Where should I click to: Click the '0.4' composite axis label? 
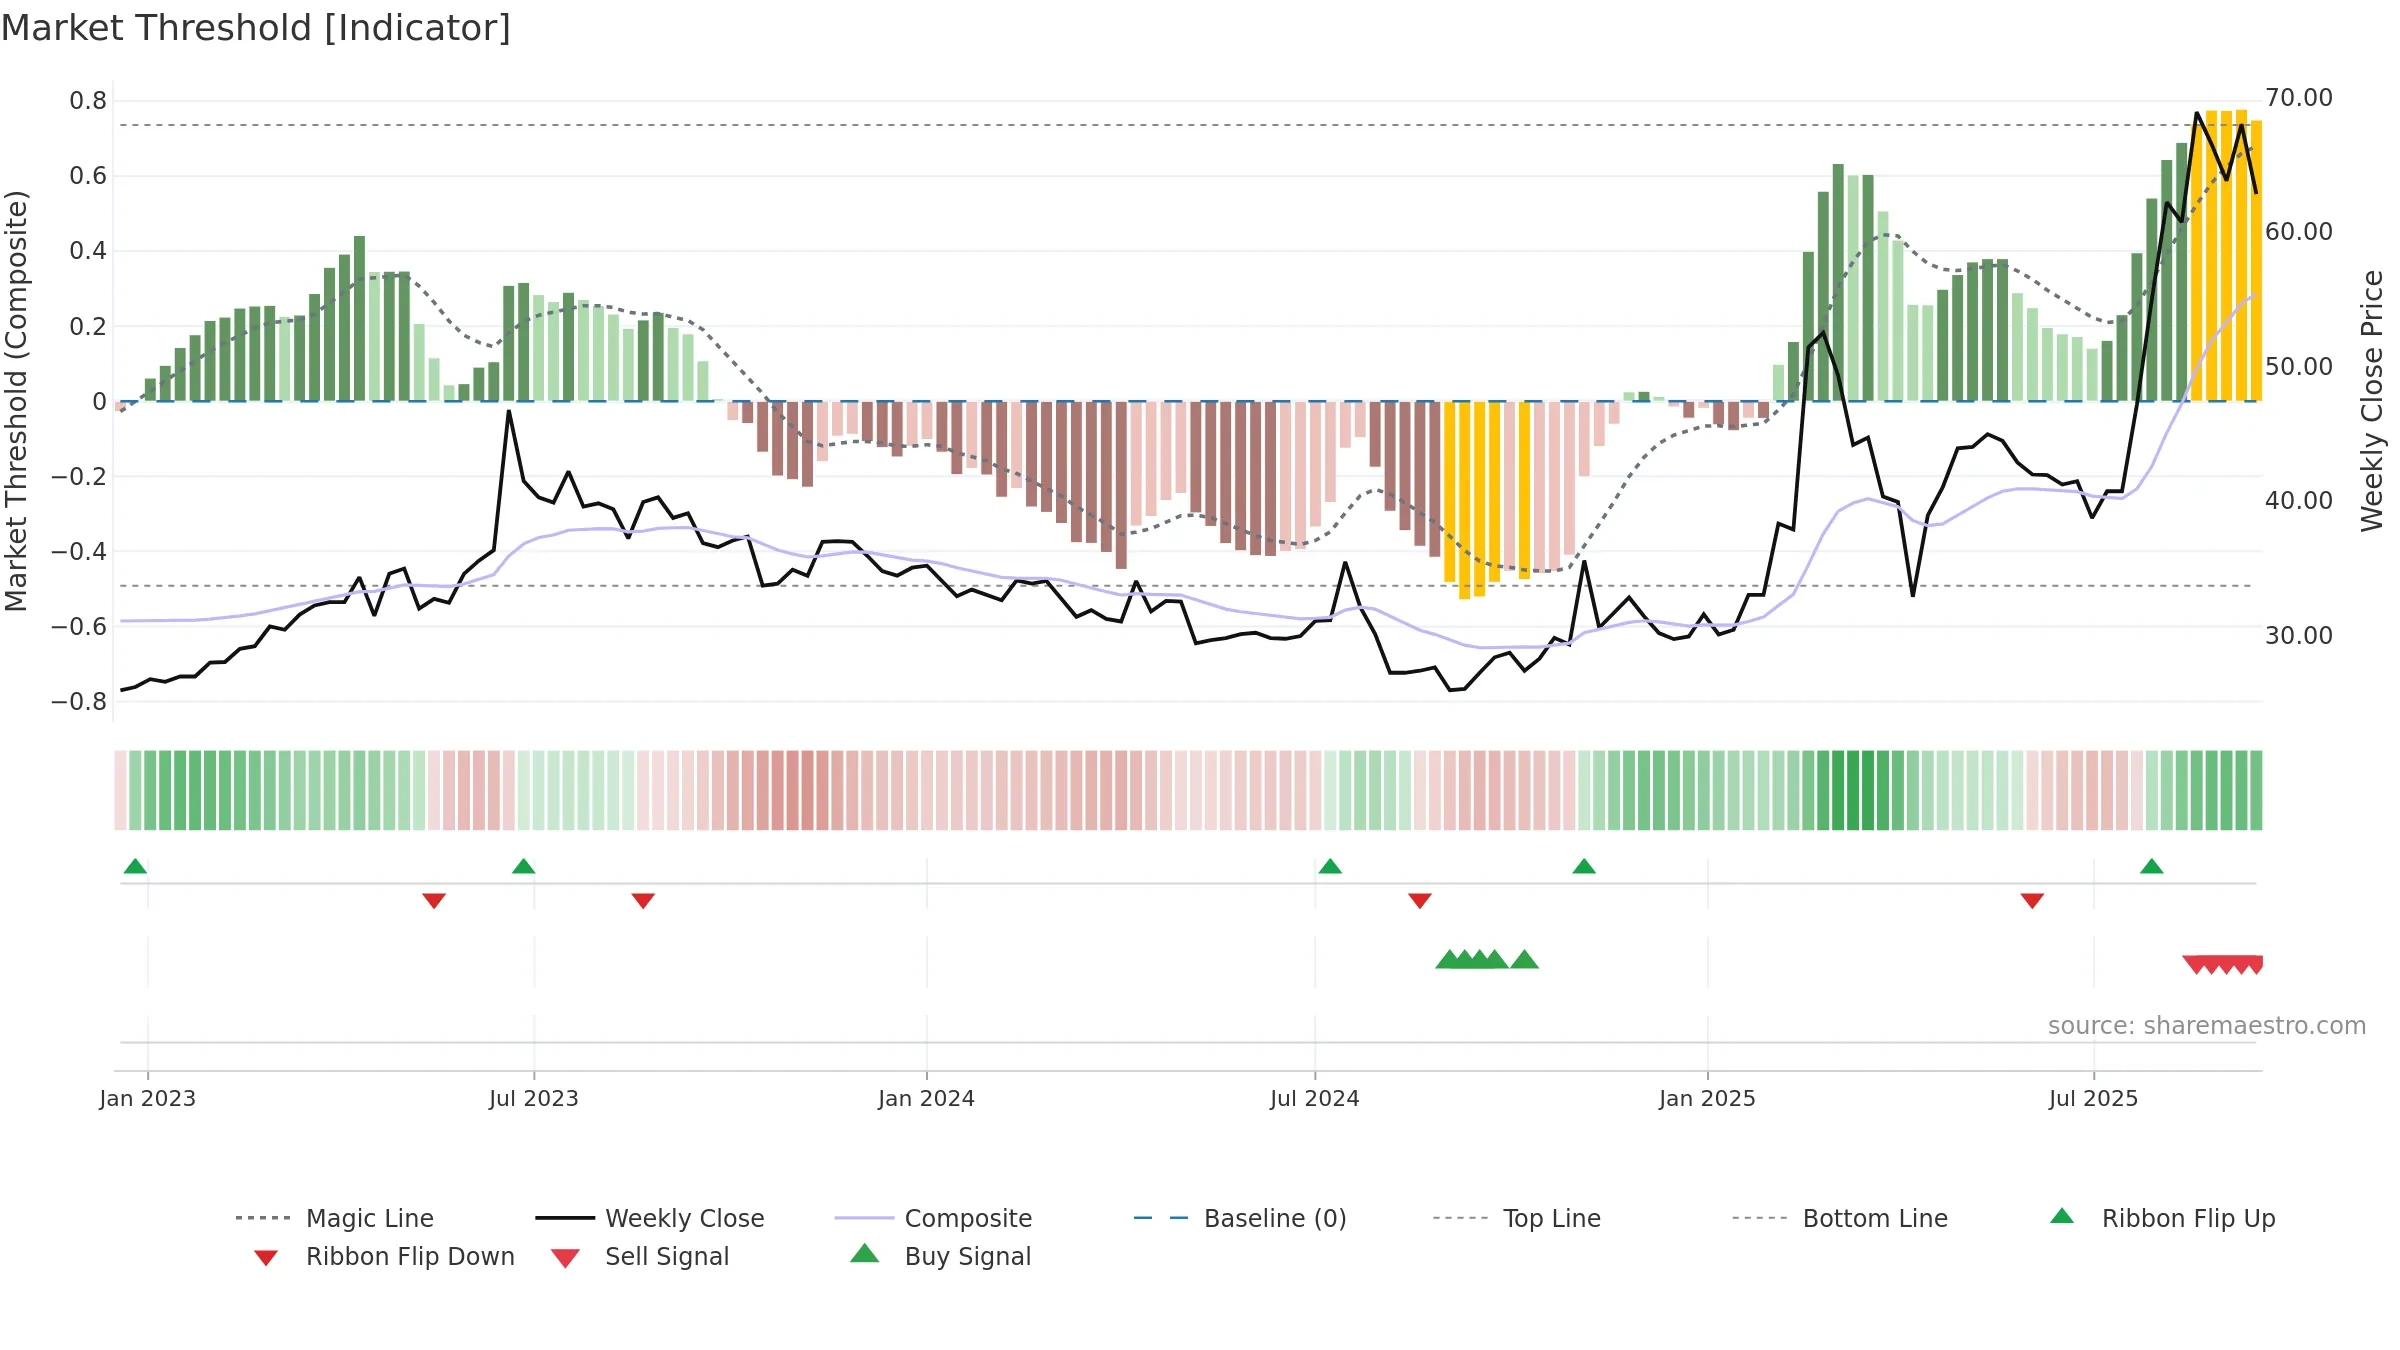(x=88, y=251)
